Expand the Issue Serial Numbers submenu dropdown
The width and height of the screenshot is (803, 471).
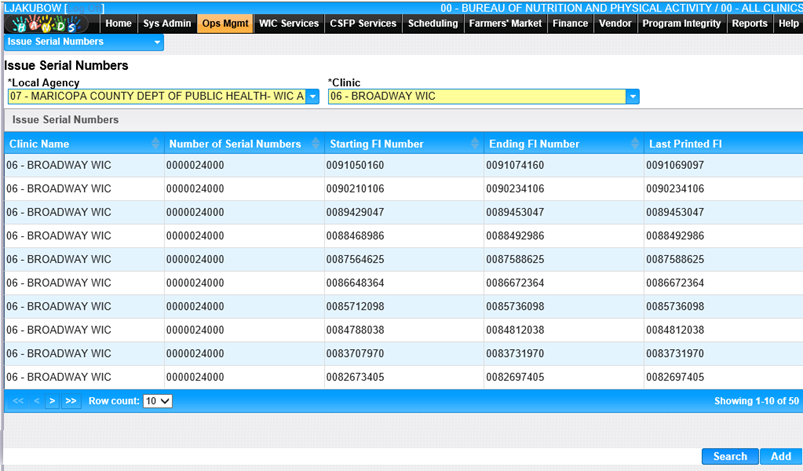157,43
